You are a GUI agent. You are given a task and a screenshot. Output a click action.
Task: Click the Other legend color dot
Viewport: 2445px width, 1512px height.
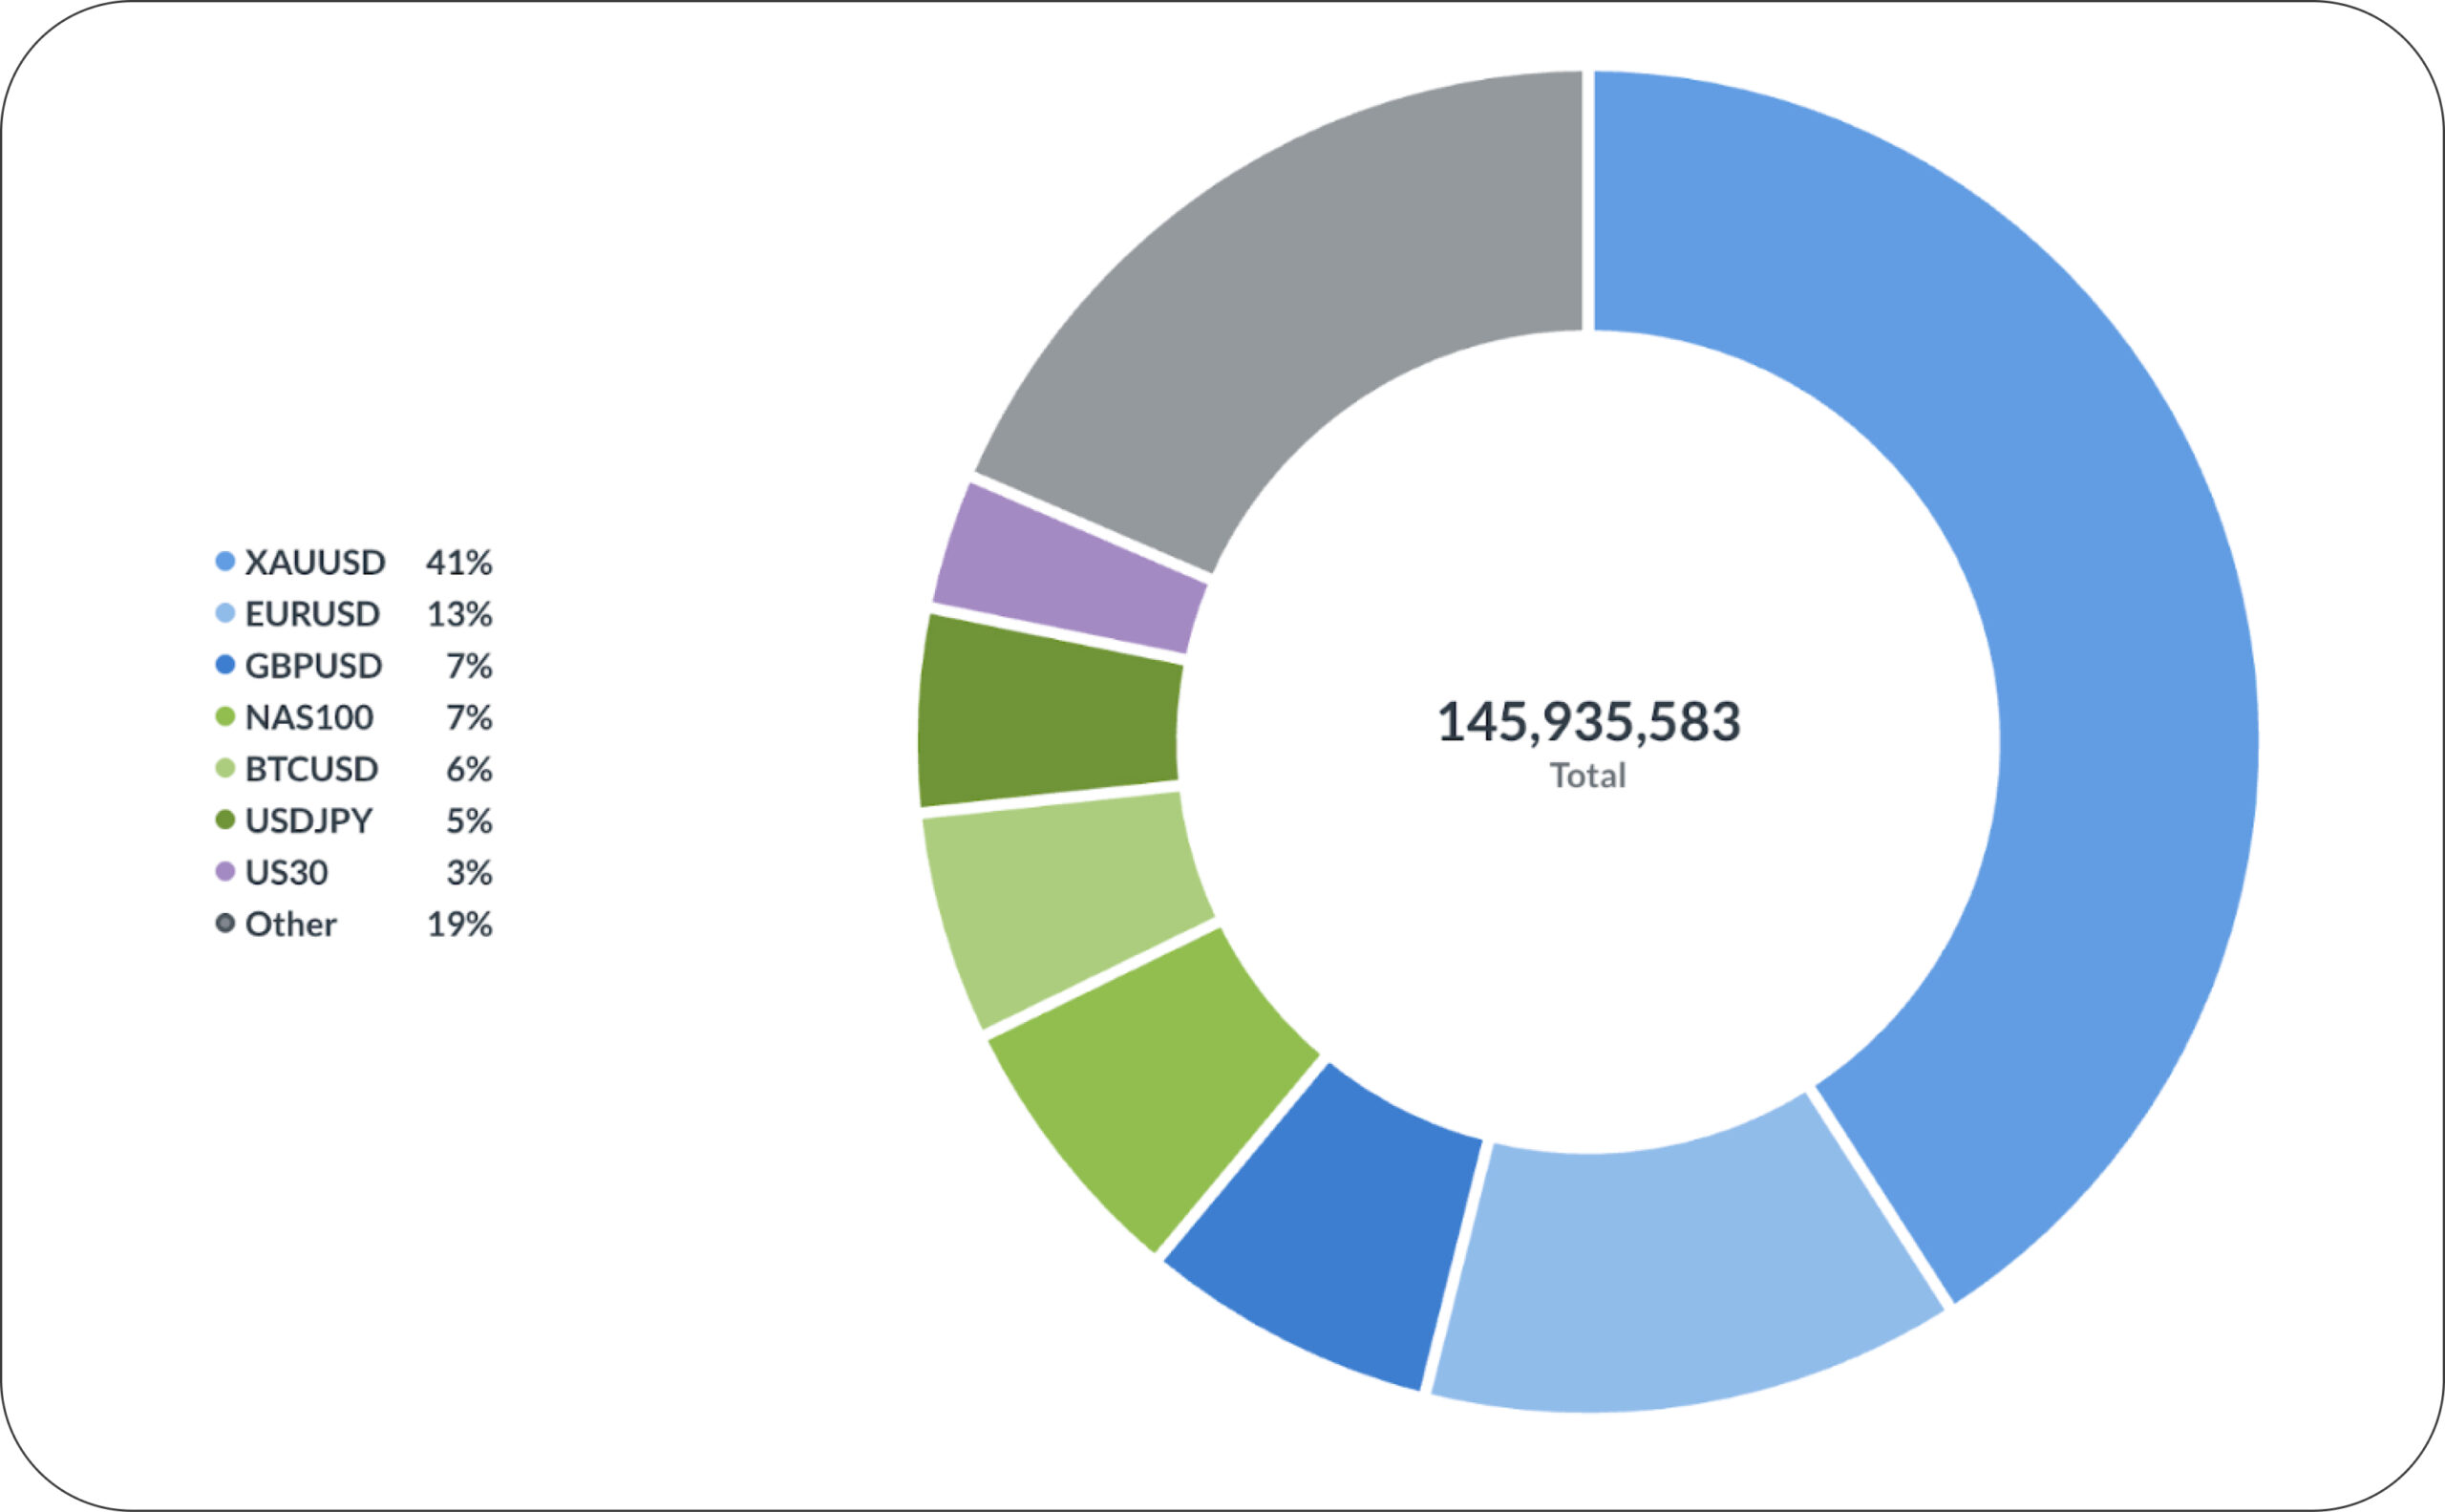[225, 924]
